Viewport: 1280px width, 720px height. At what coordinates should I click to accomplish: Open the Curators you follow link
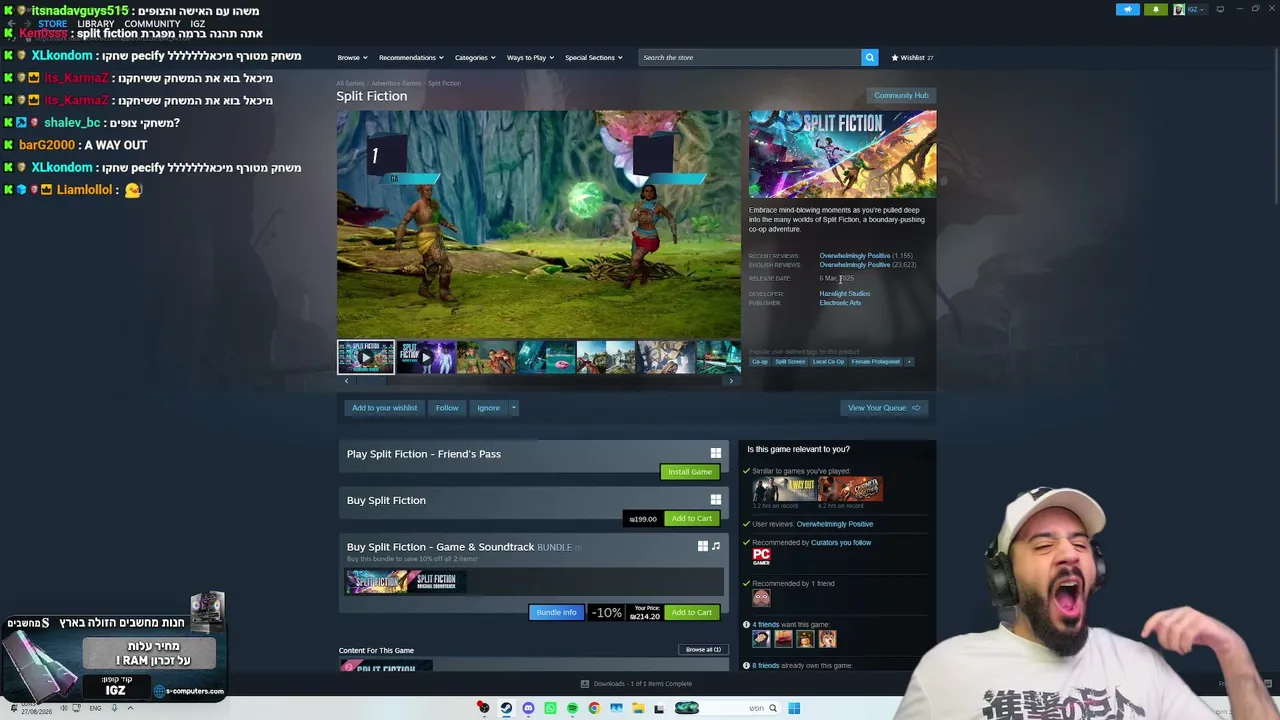coord(841,543)
